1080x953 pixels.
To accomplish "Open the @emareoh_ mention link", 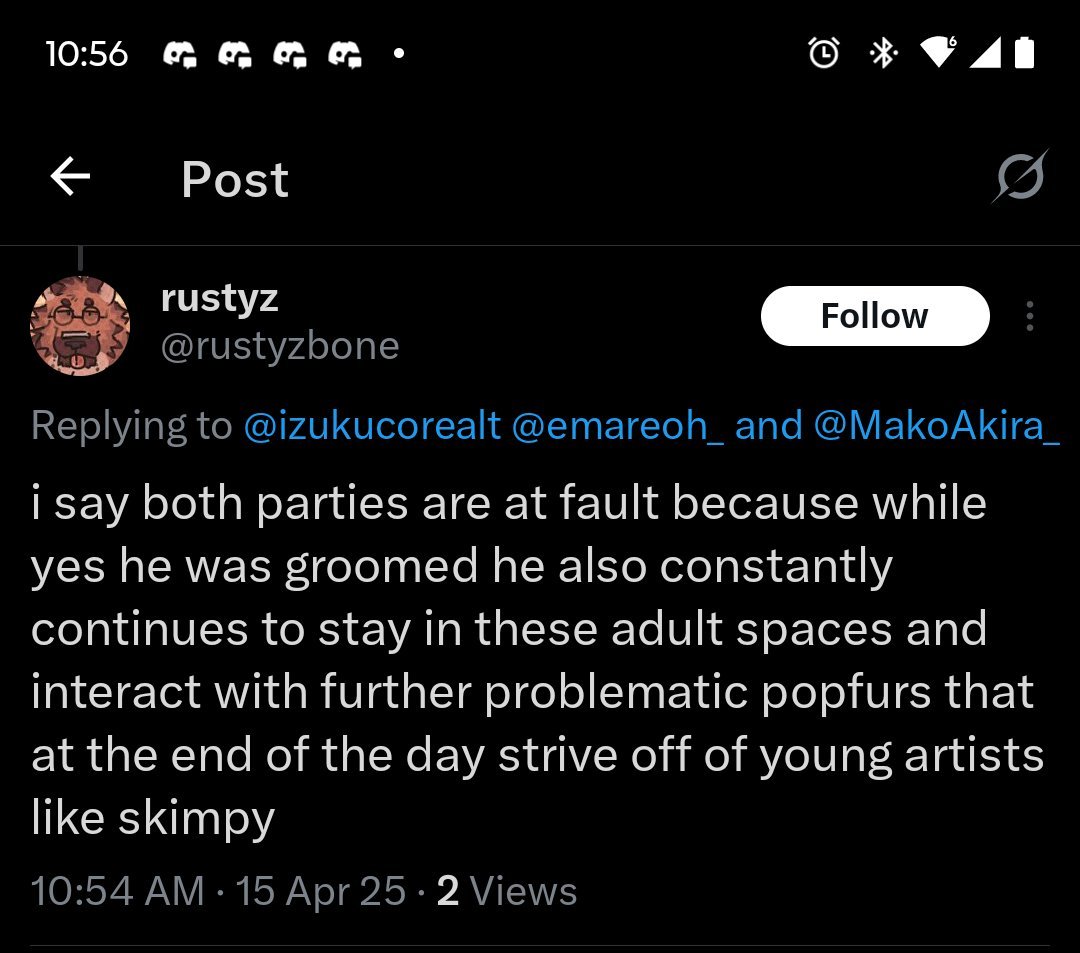I will (x=617, y=426).
